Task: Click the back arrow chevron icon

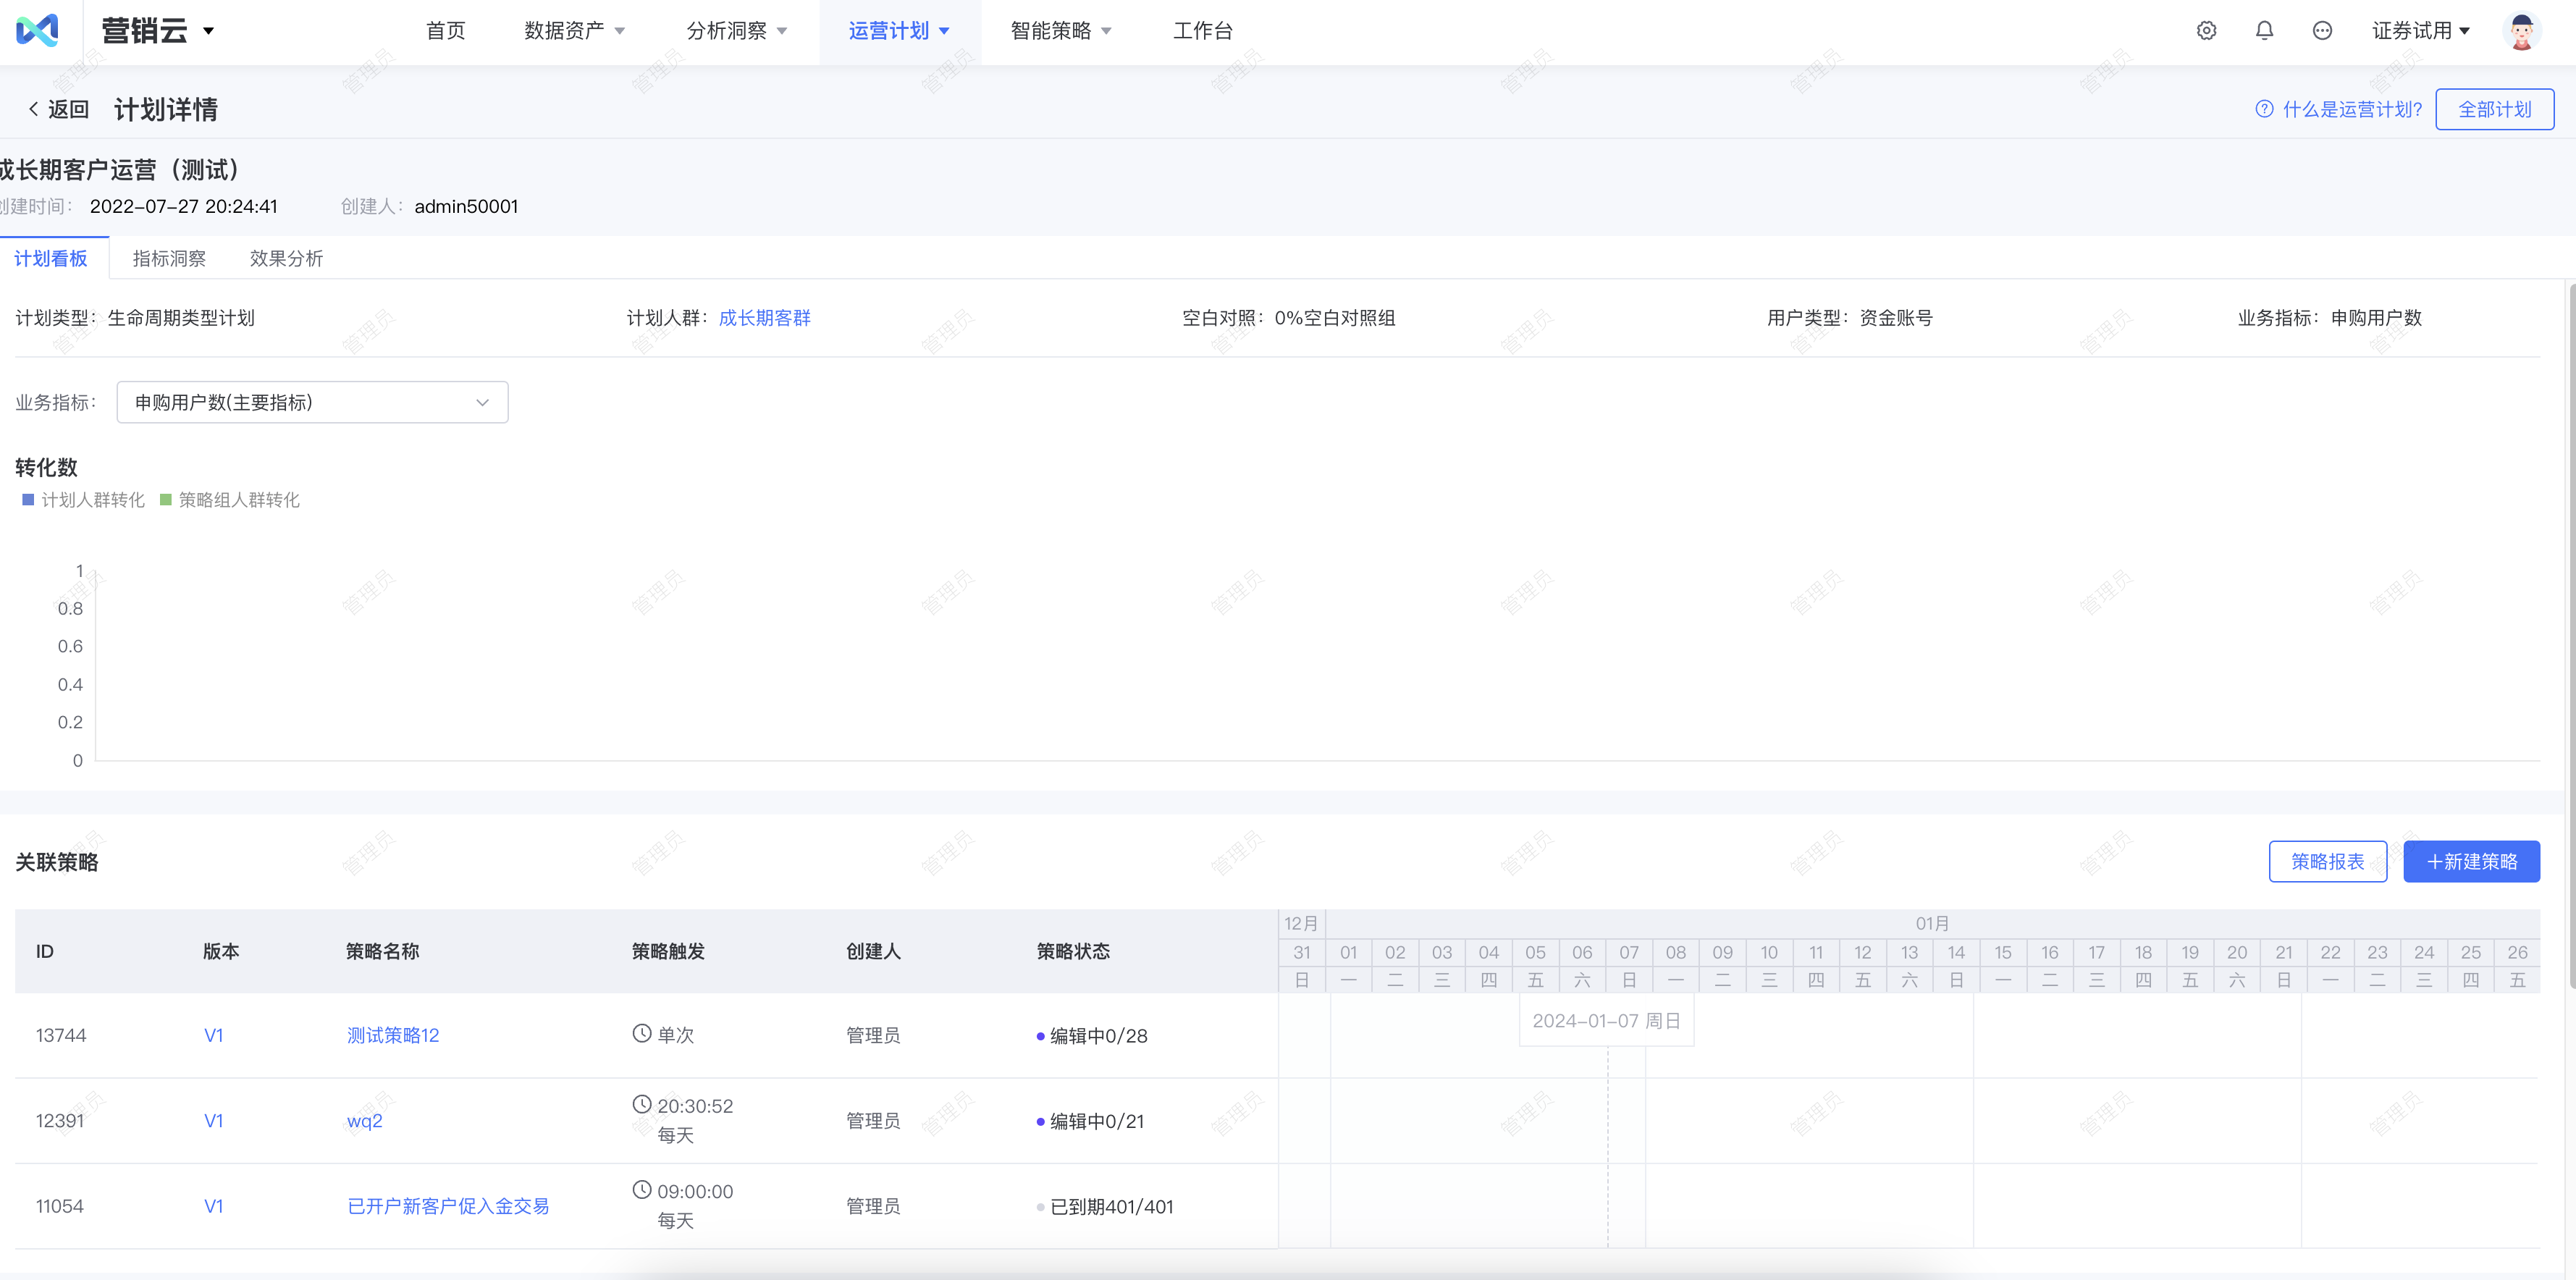Action: (x=33, y=109)
